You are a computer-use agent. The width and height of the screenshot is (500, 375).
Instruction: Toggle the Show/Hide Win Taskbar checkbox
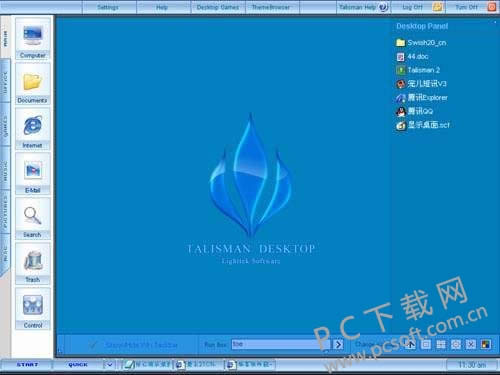tap(93, 345)
